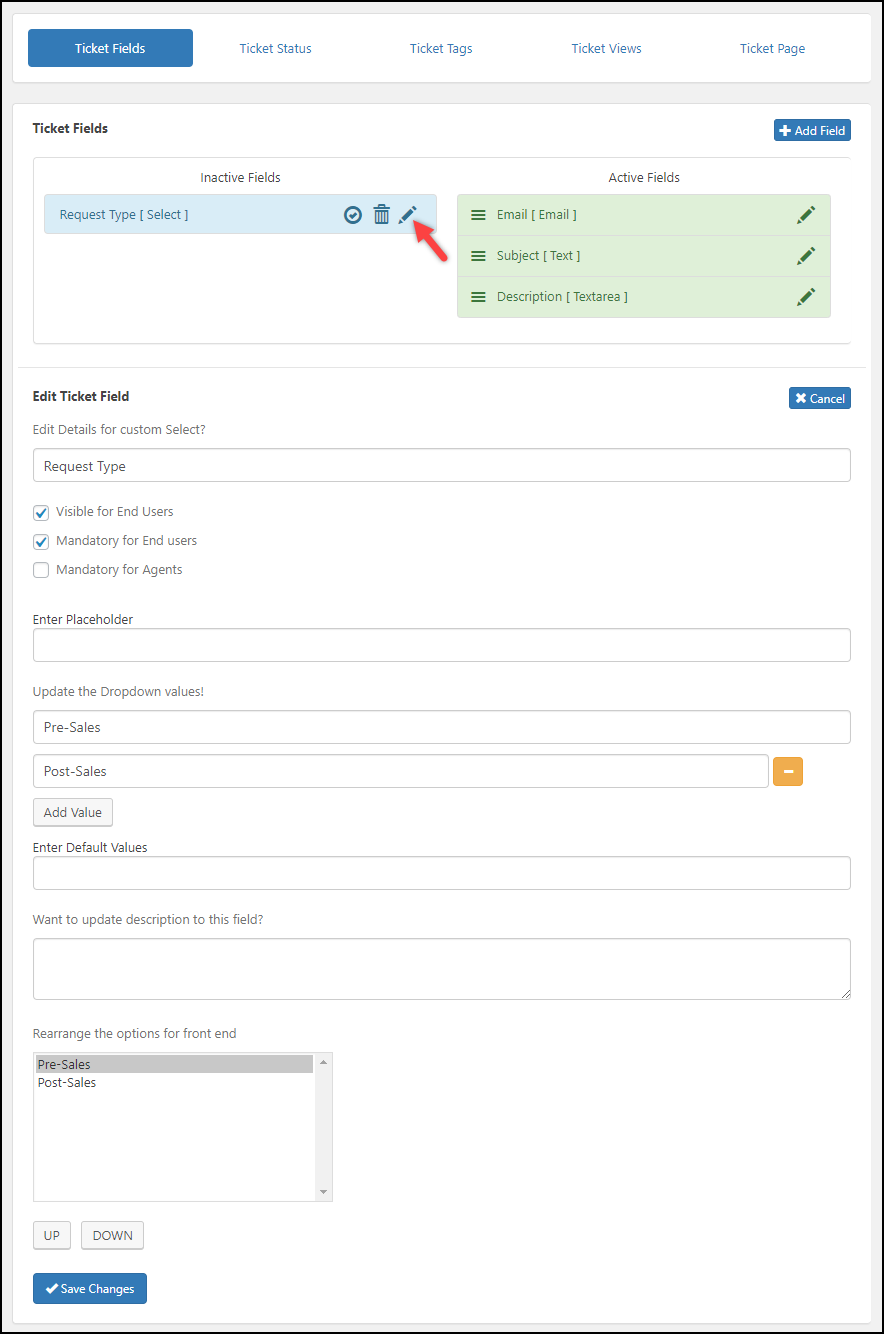Edit the Description field pencil icon

(806, 297)
